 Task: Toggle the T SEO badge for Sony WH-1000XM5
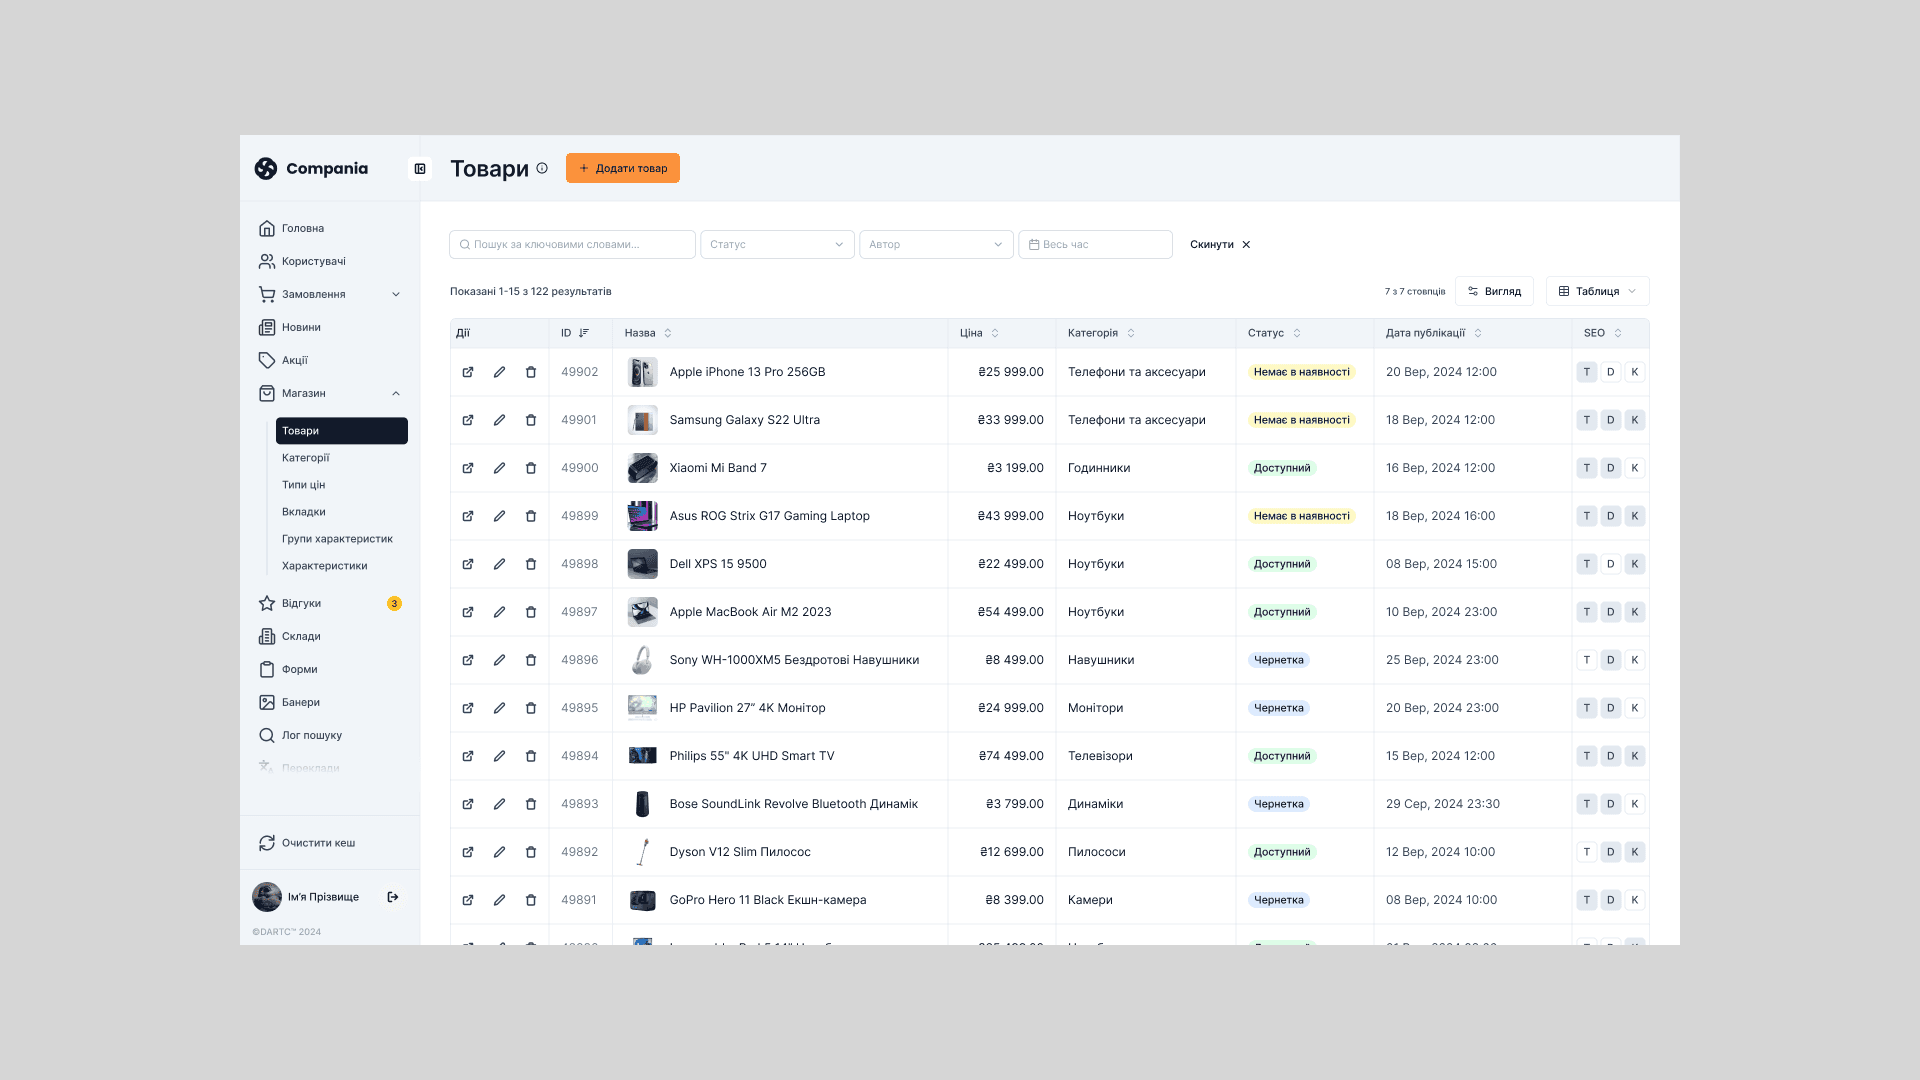(x=1586, y=660)
